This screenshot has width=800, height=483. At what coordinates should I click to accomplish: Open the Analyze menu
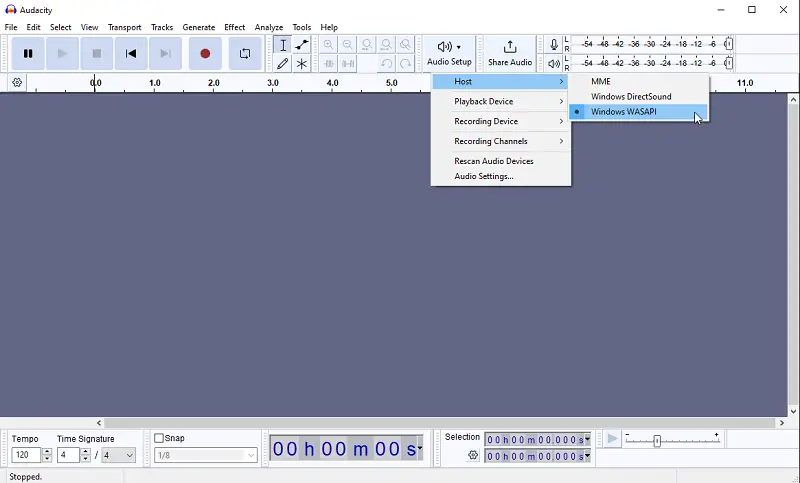pos(269,27)
